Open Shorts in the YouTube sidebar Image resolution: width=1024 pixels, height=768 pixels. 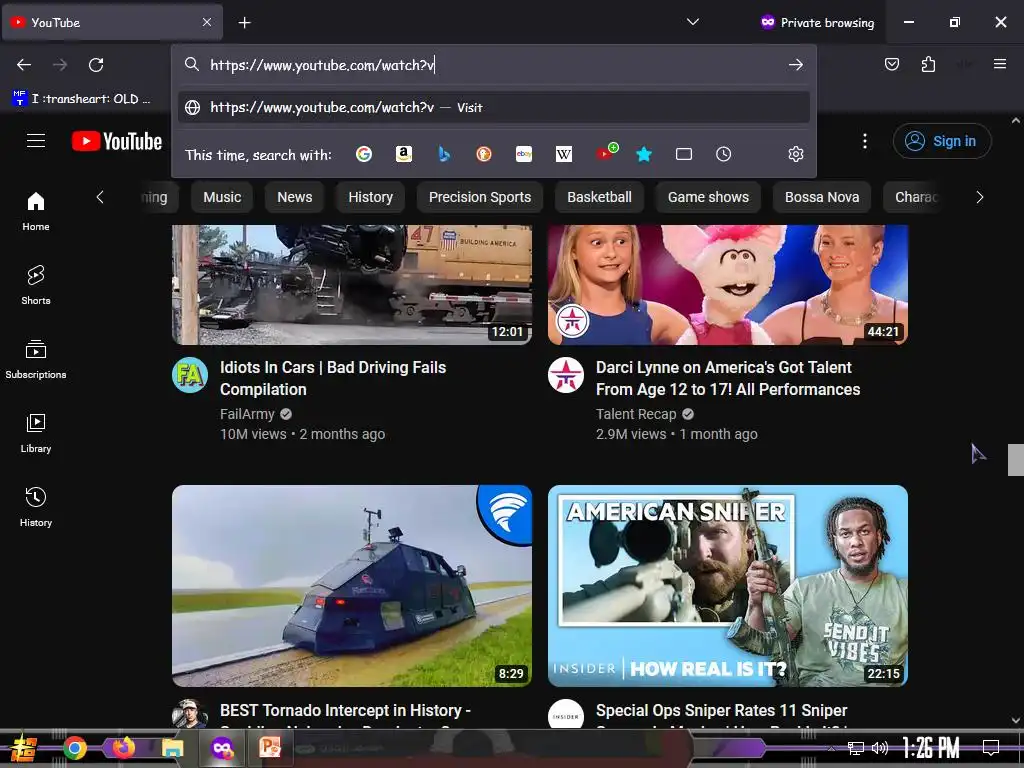[x=36, y=285]
